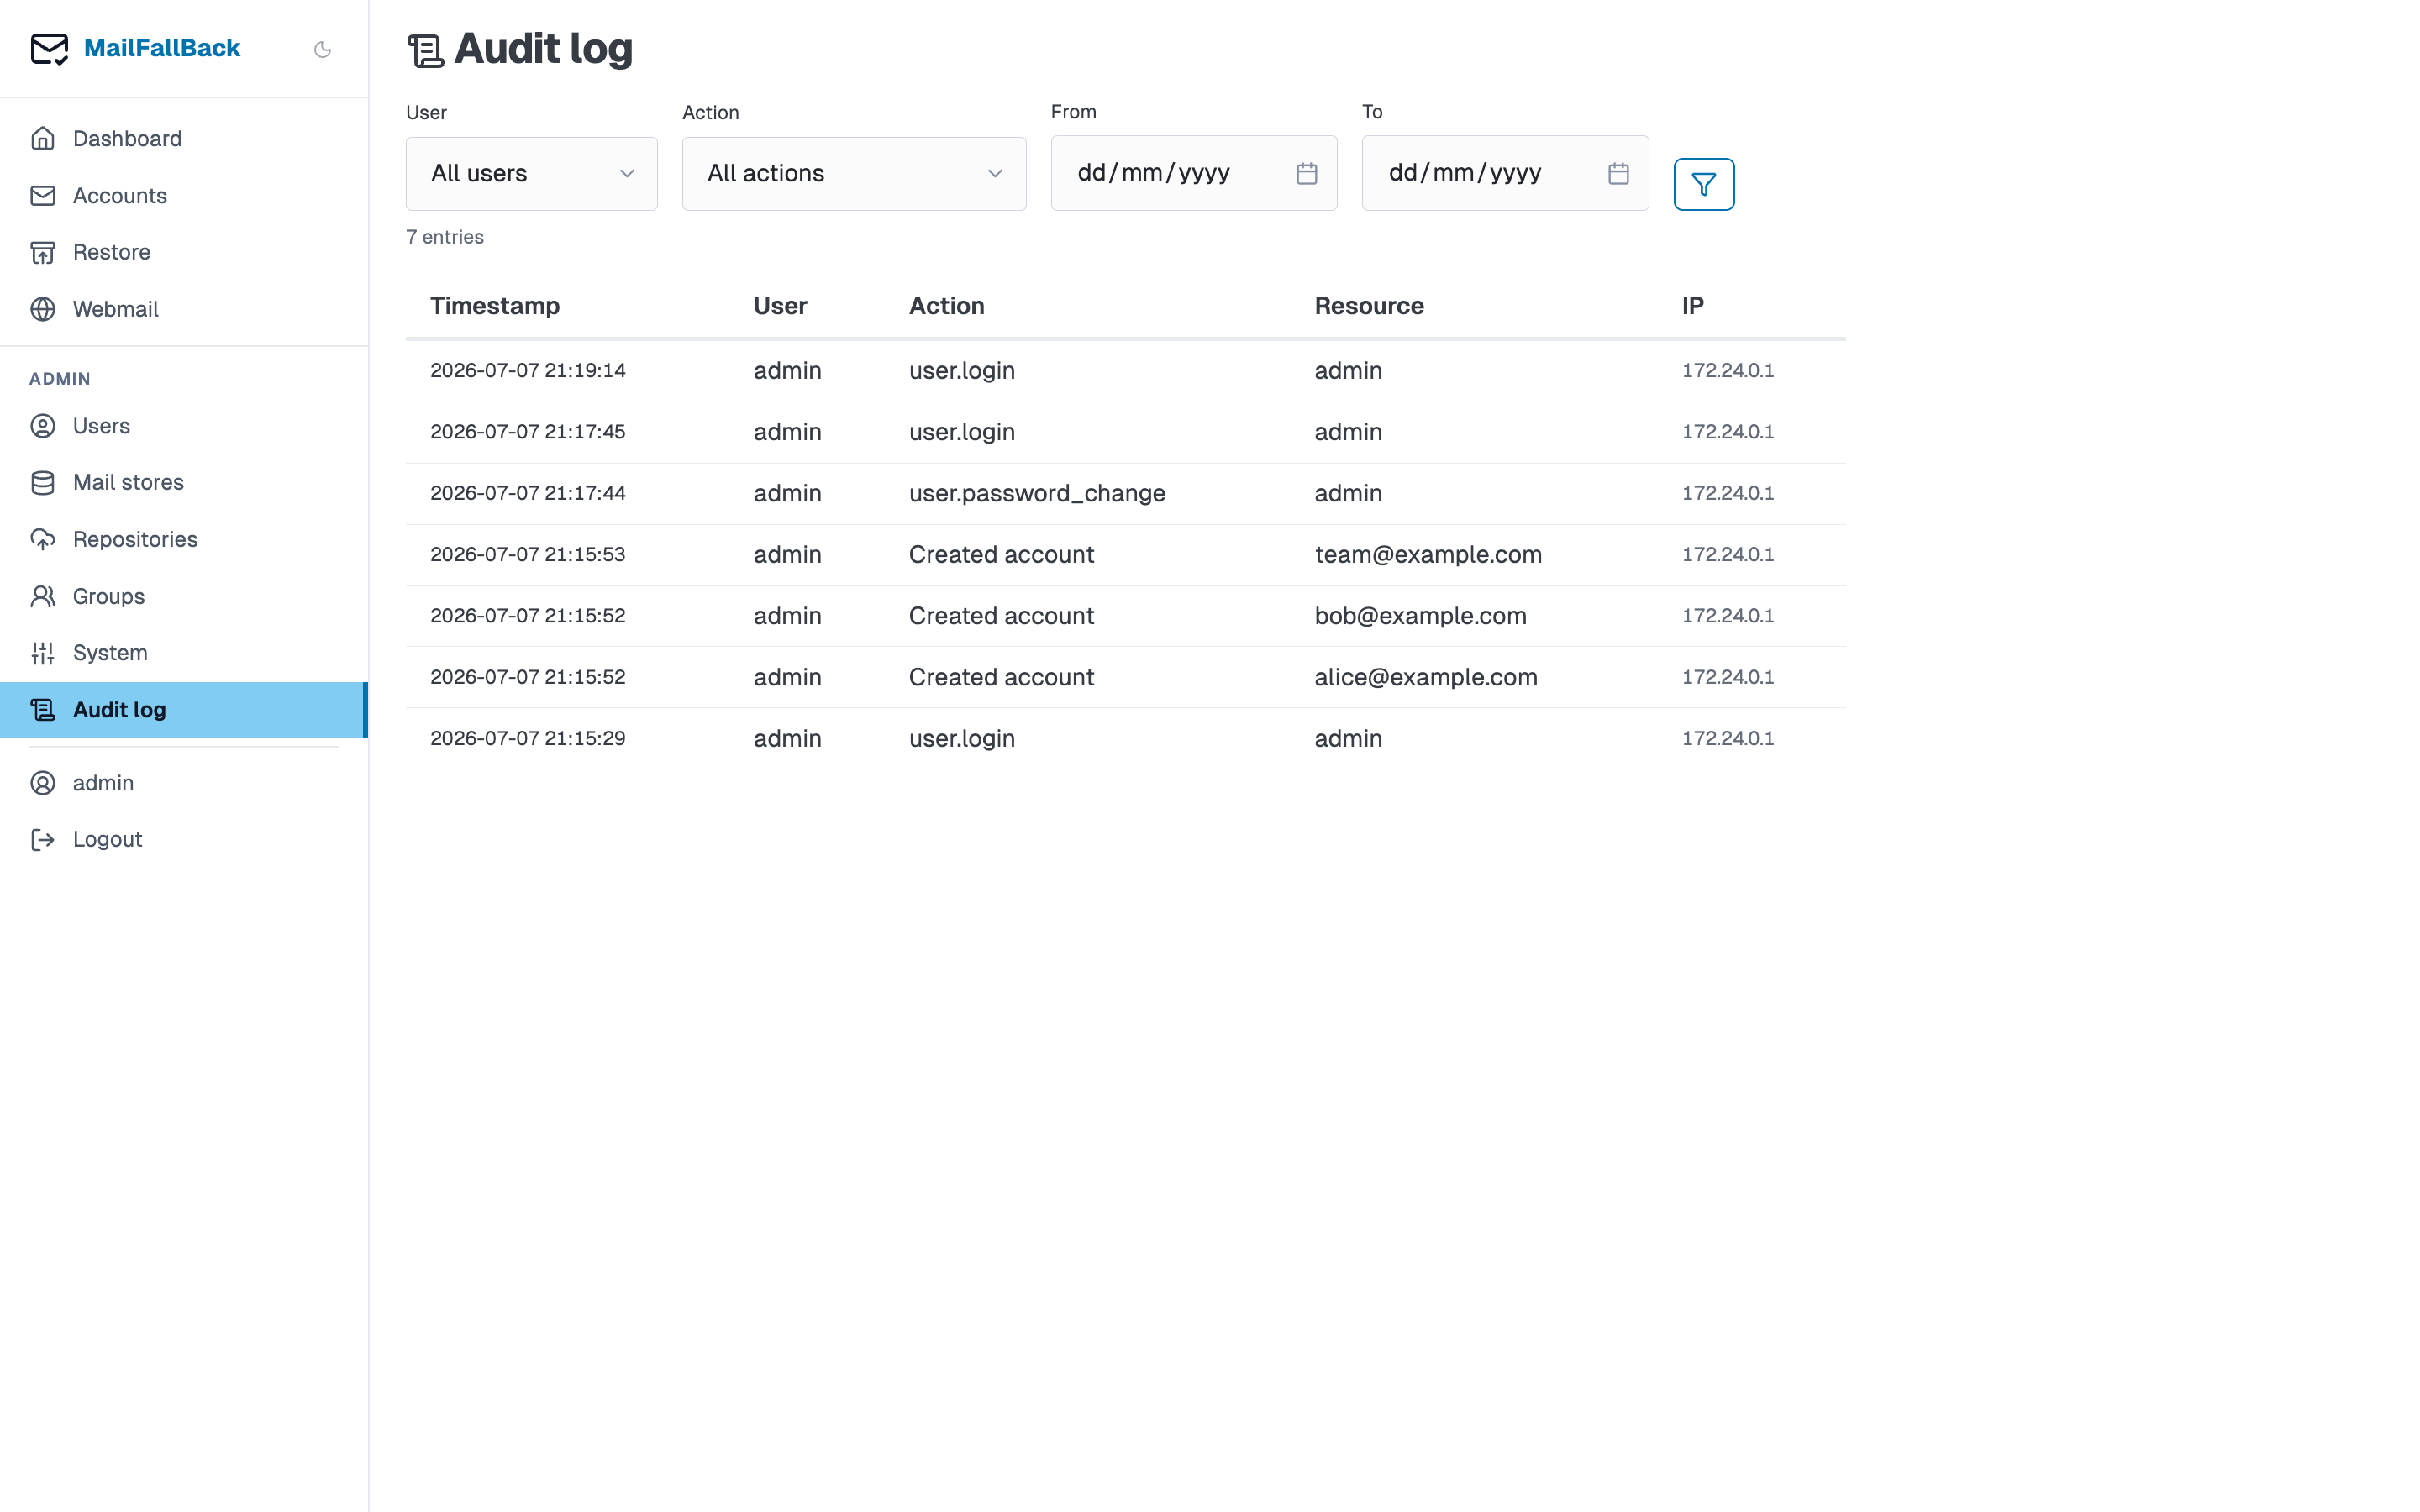Viewport: 2420px width, 1512px height.
Task: Click the Users person icon
Action: (x=43, y=426)
